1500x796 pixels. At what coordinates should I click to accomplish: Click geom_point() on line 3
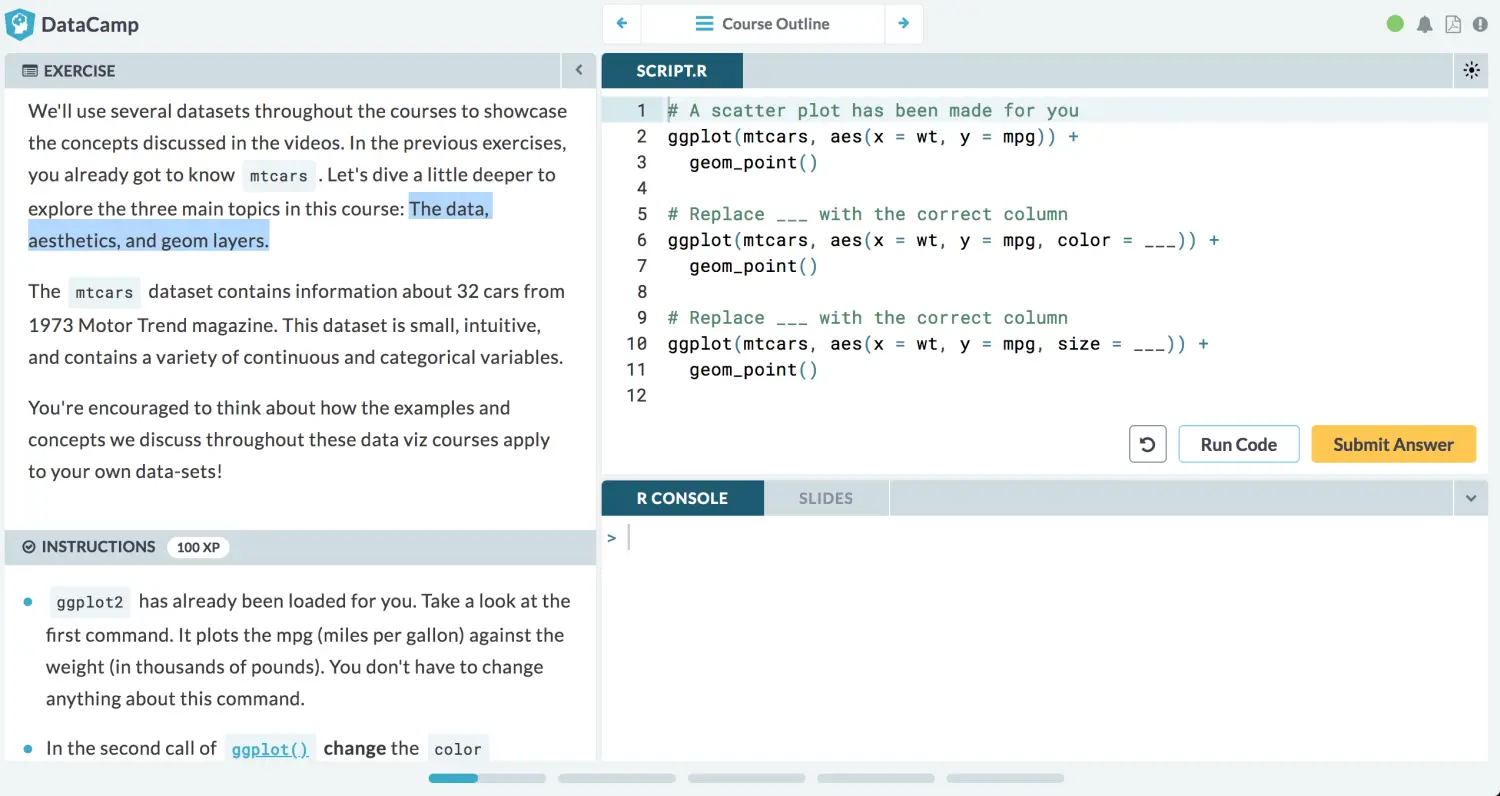(753, 162)
